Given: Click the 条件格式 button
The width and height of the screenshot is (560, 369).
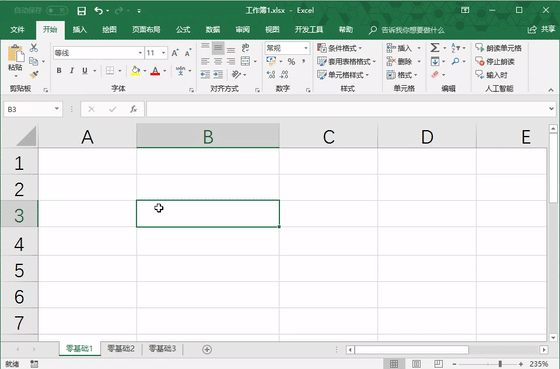Looking at the screenshot, I should coord(340,48).
